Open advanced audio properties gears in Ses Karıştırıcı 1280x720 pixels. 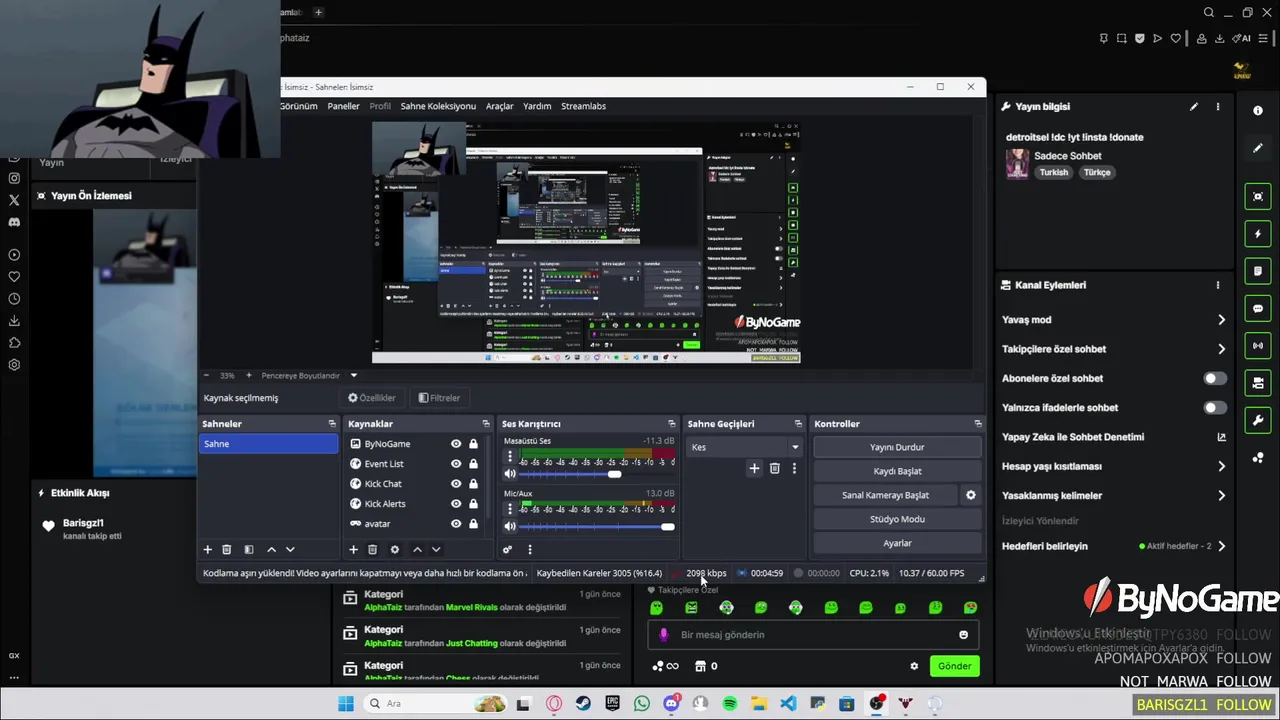point(507,549)
